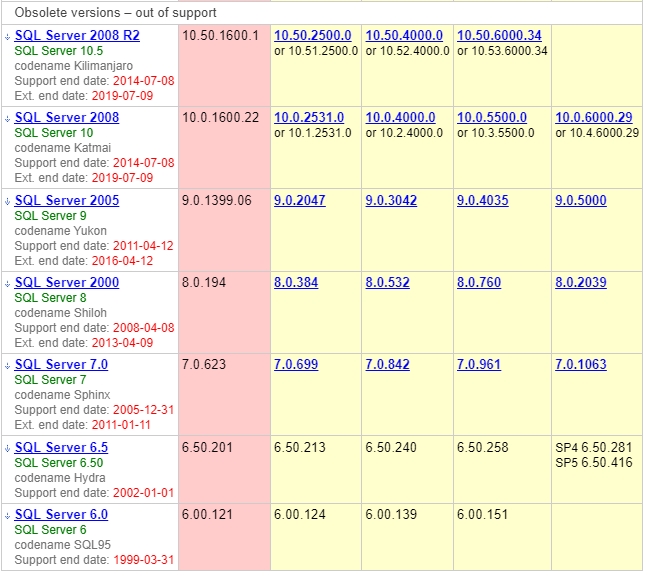Follow the 10.50.2500.0 build link
649x576 pixels.
click(x=312, y=36)
